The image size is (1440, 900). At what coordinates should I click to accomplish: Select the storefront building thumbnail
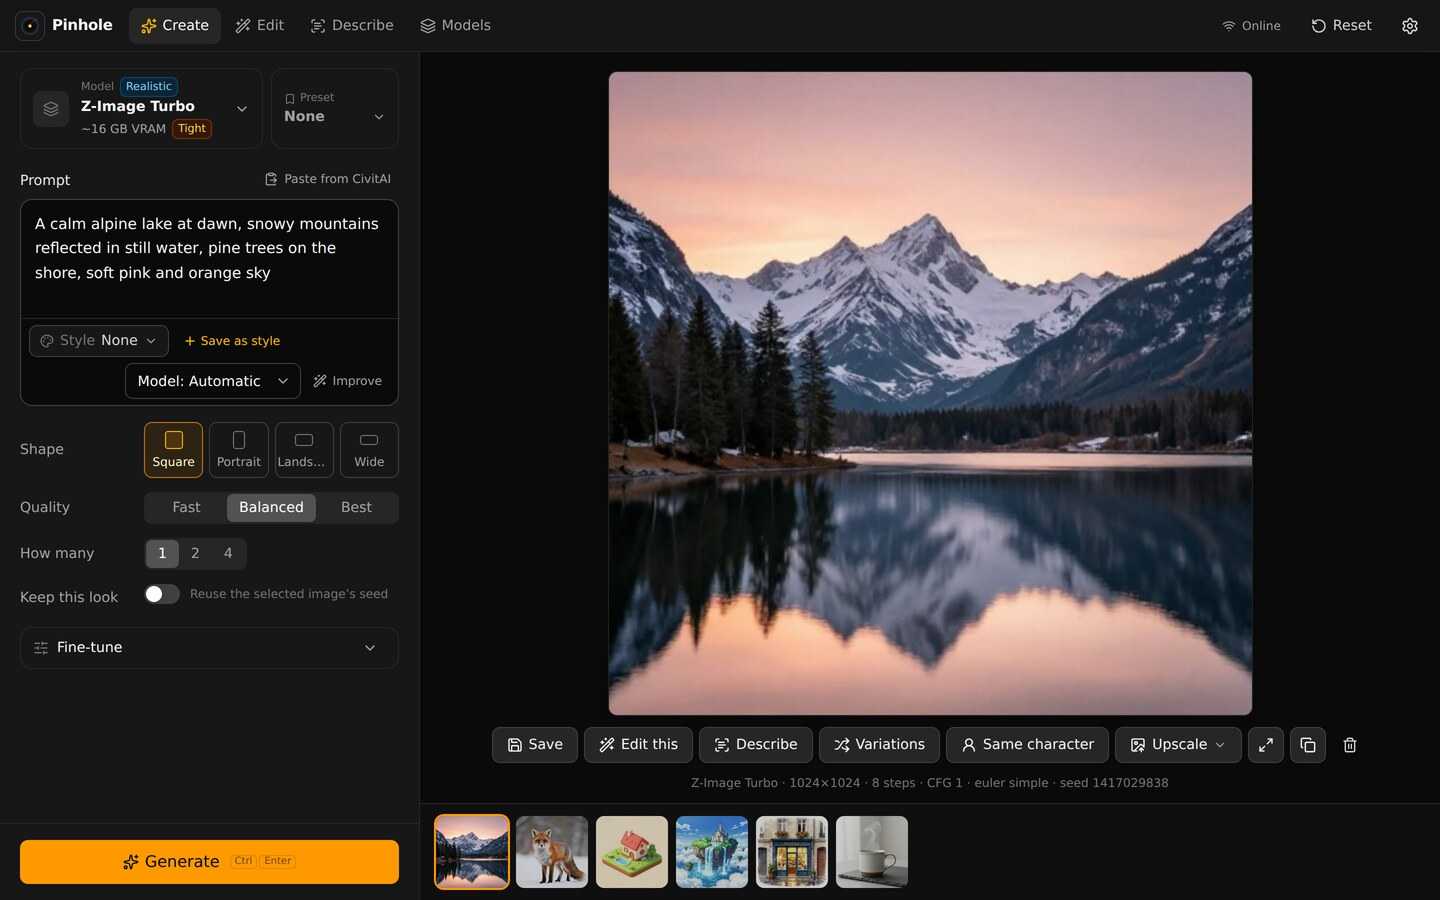[x=792, y=852]
